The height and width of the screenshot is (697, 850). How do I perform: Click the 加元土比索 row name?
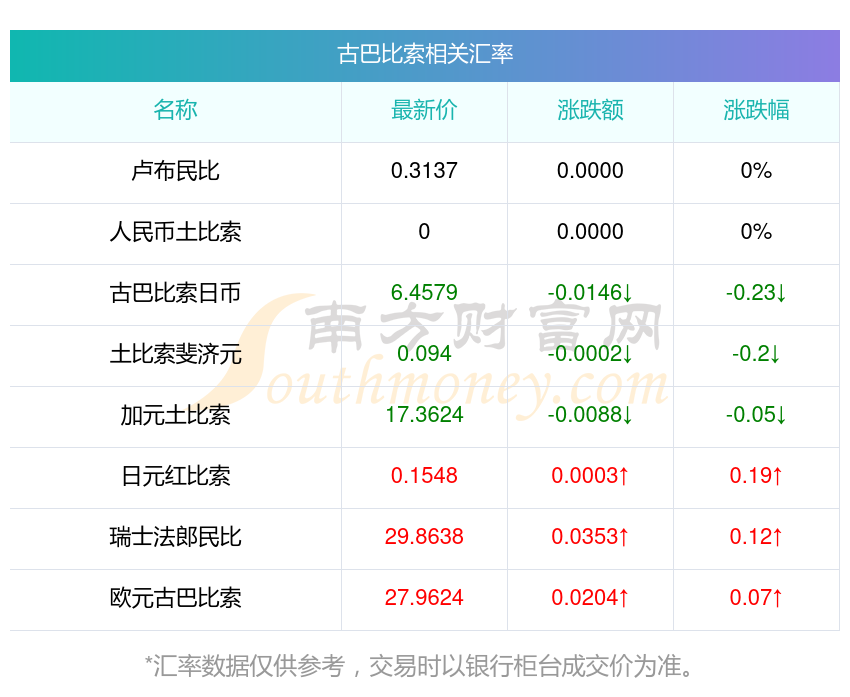(175, 415)
